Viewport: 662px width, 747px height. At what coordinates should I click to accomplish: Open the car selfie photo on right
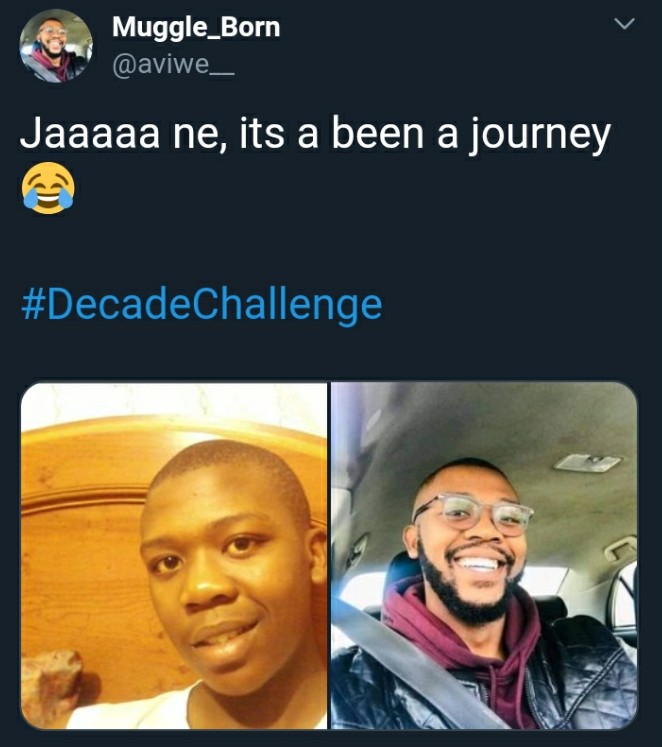pyautogui.click(x=484, y=555)
